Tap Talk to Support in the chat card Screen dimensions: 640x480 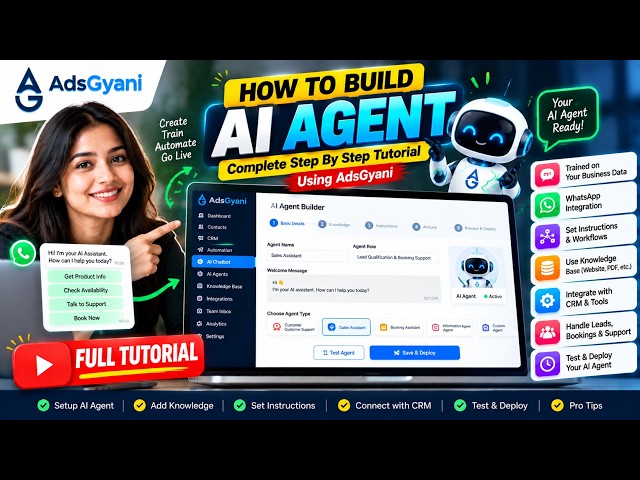tap(86, 304)
